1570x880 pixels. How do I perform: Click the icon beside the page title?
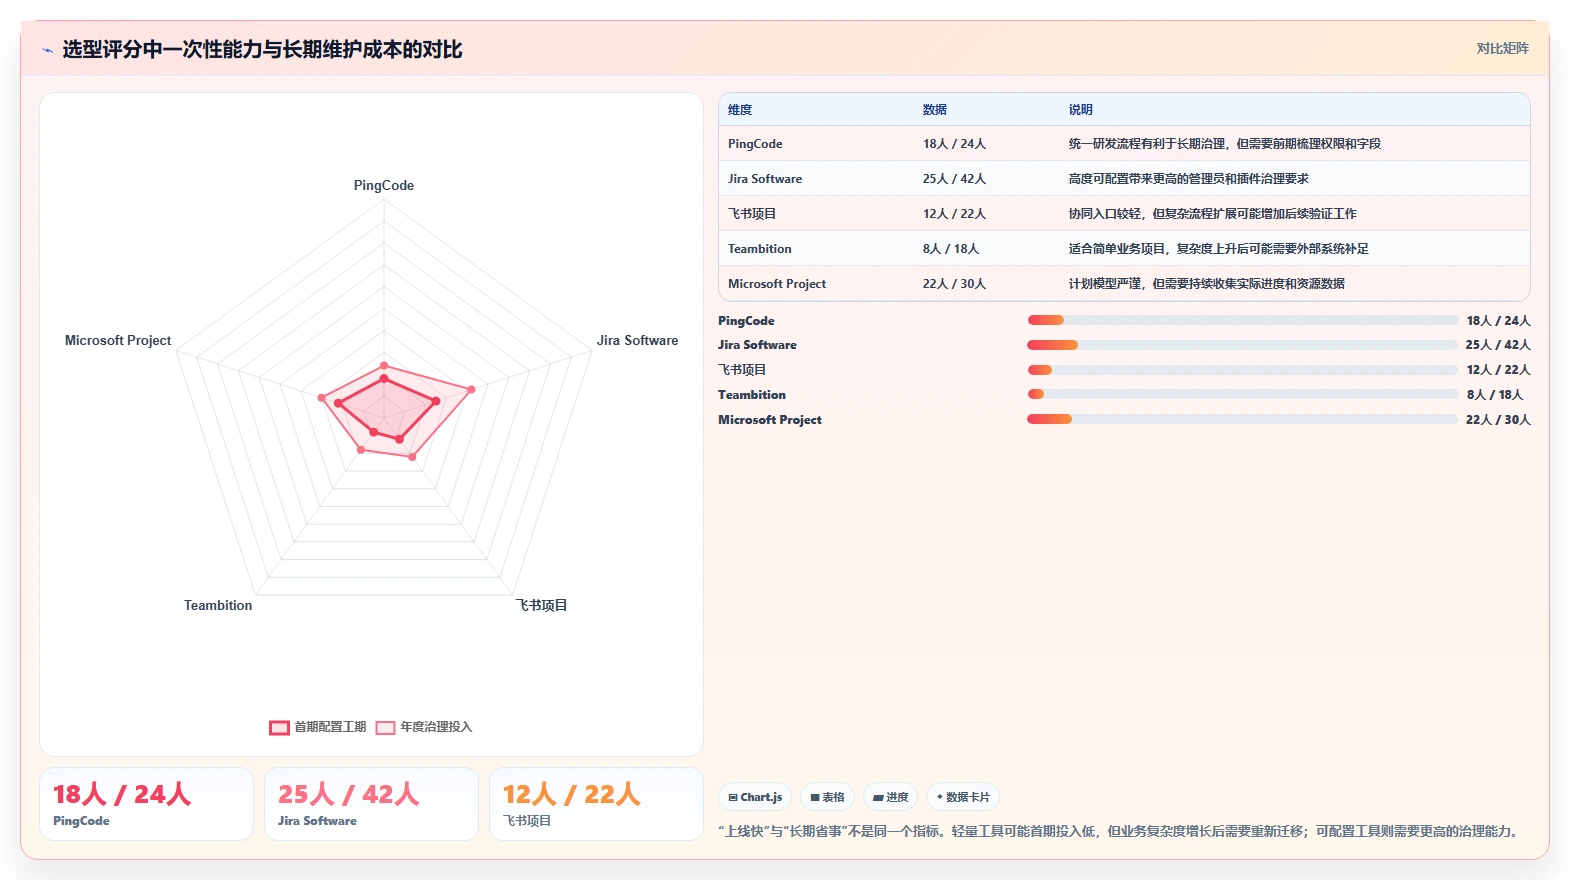tap(47, 50)
